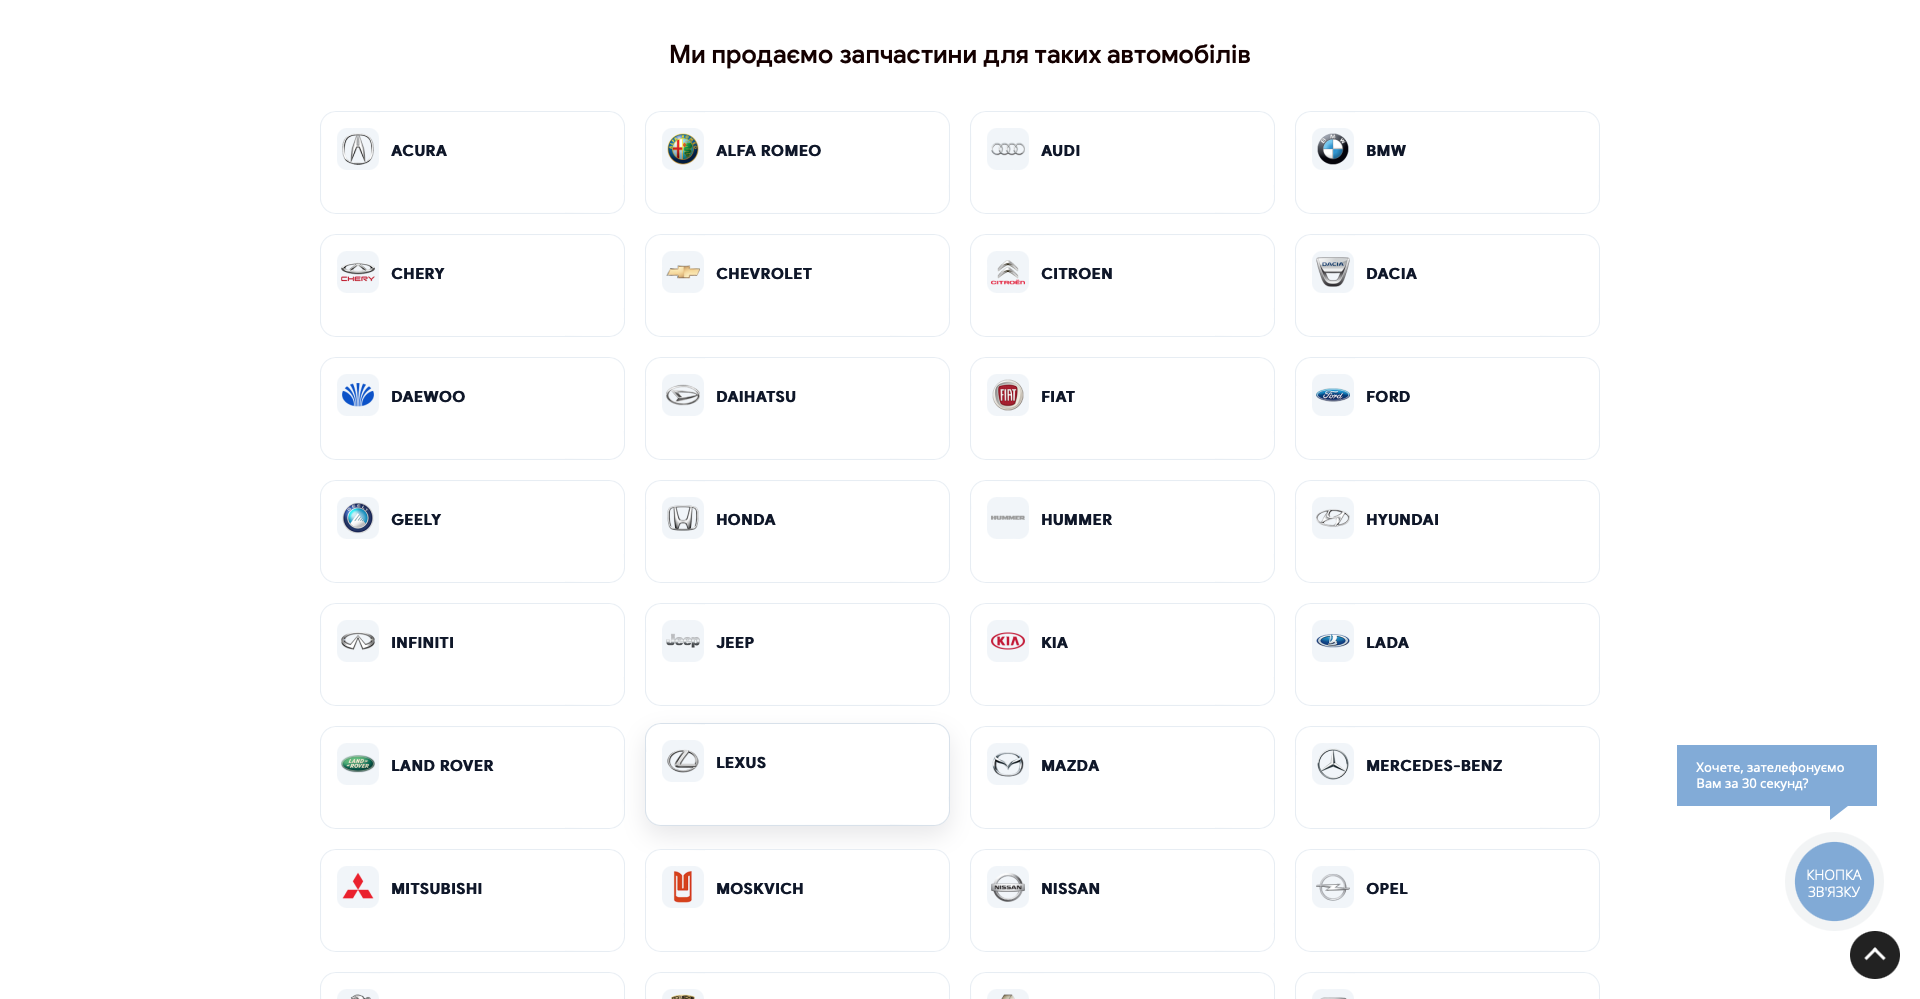Select the Mercedes-Benz star icon

click(1333, 764)
